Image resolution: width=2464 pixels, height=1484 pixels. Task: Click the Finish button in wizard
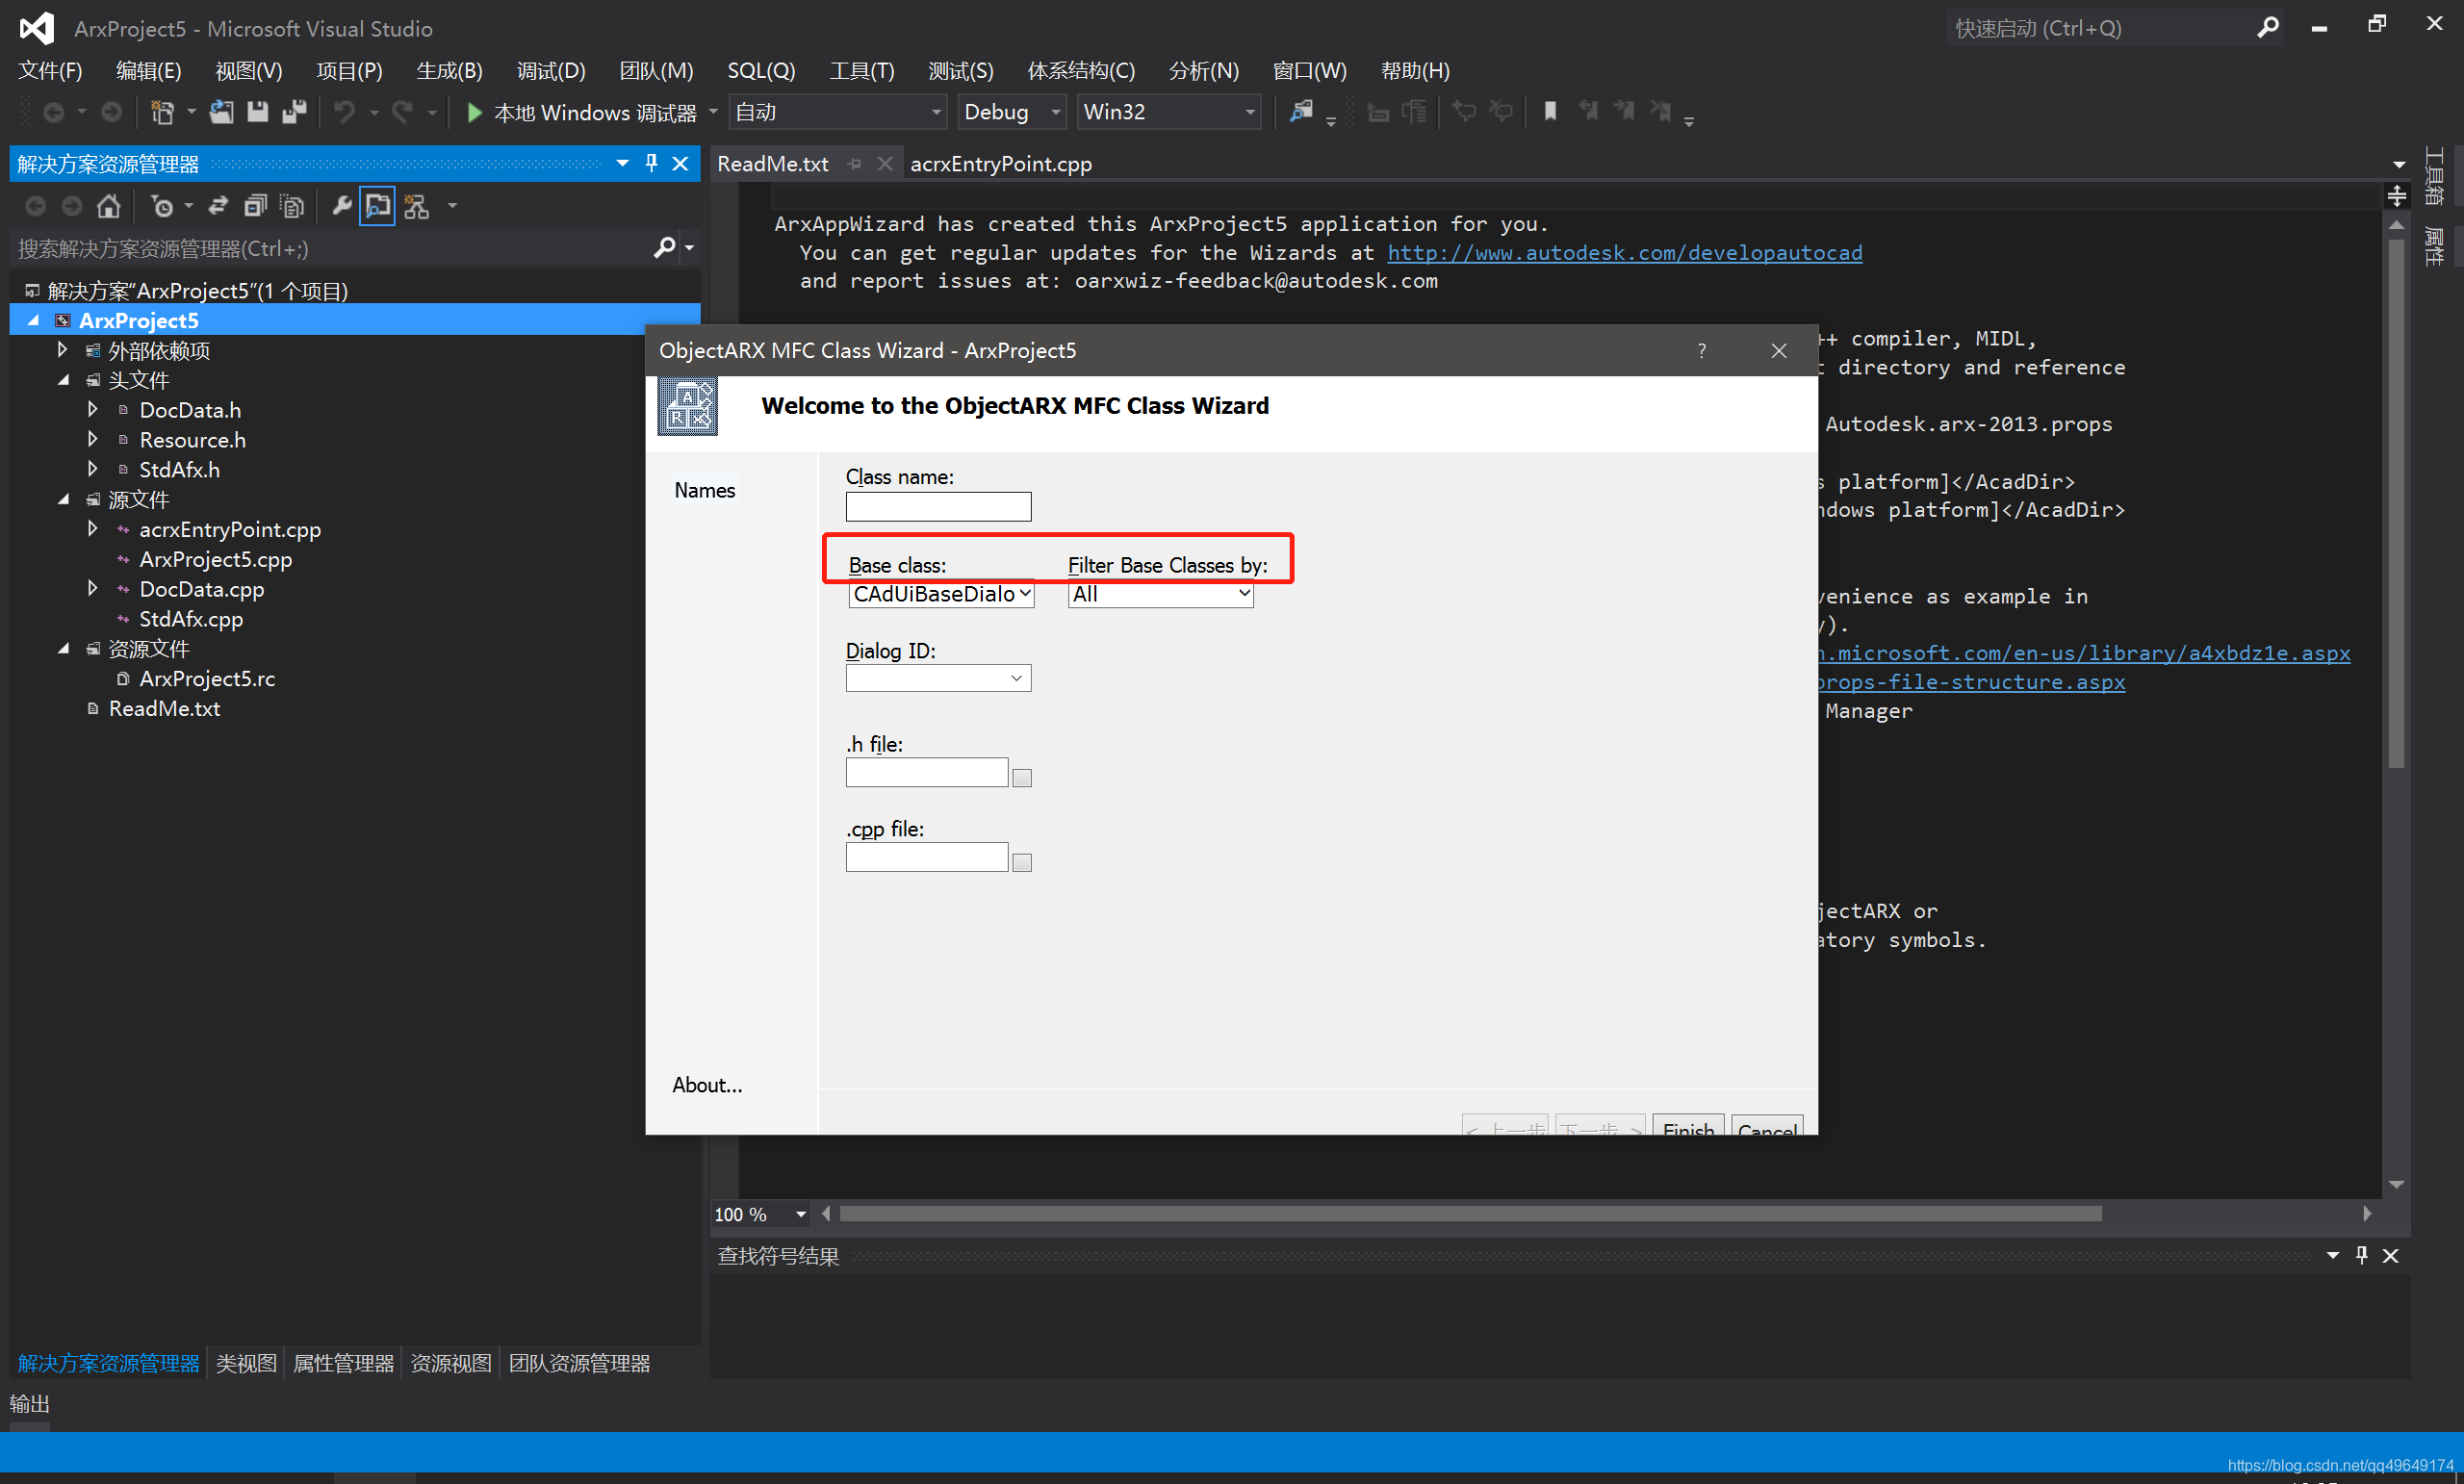[x=1687, y=1127]
